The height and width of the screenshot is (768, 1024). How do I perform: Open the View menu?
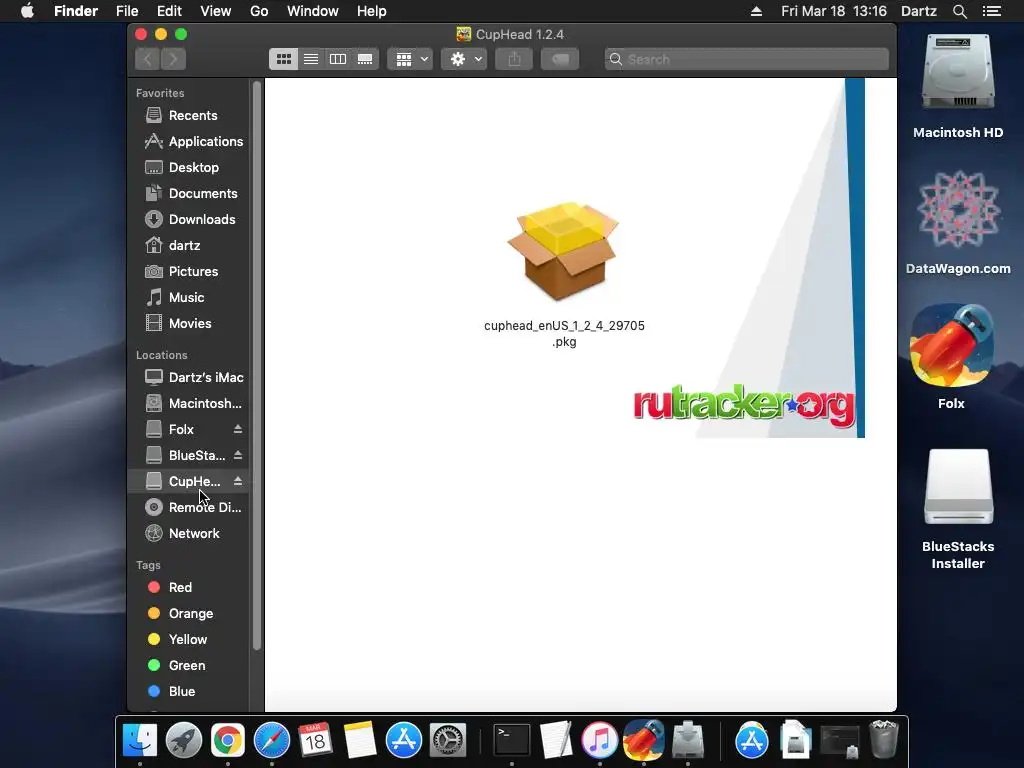(216, 11)
